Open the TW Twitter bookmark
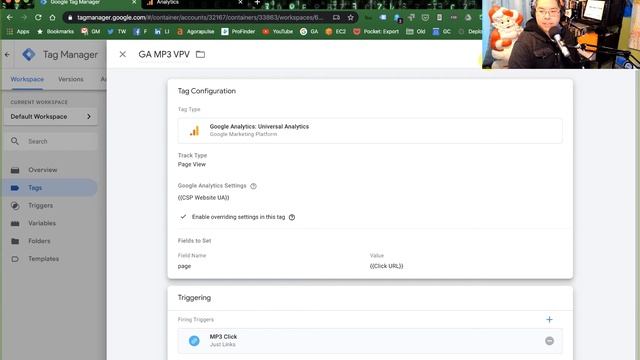The image size is (640, 360). [x=117, y=31]
